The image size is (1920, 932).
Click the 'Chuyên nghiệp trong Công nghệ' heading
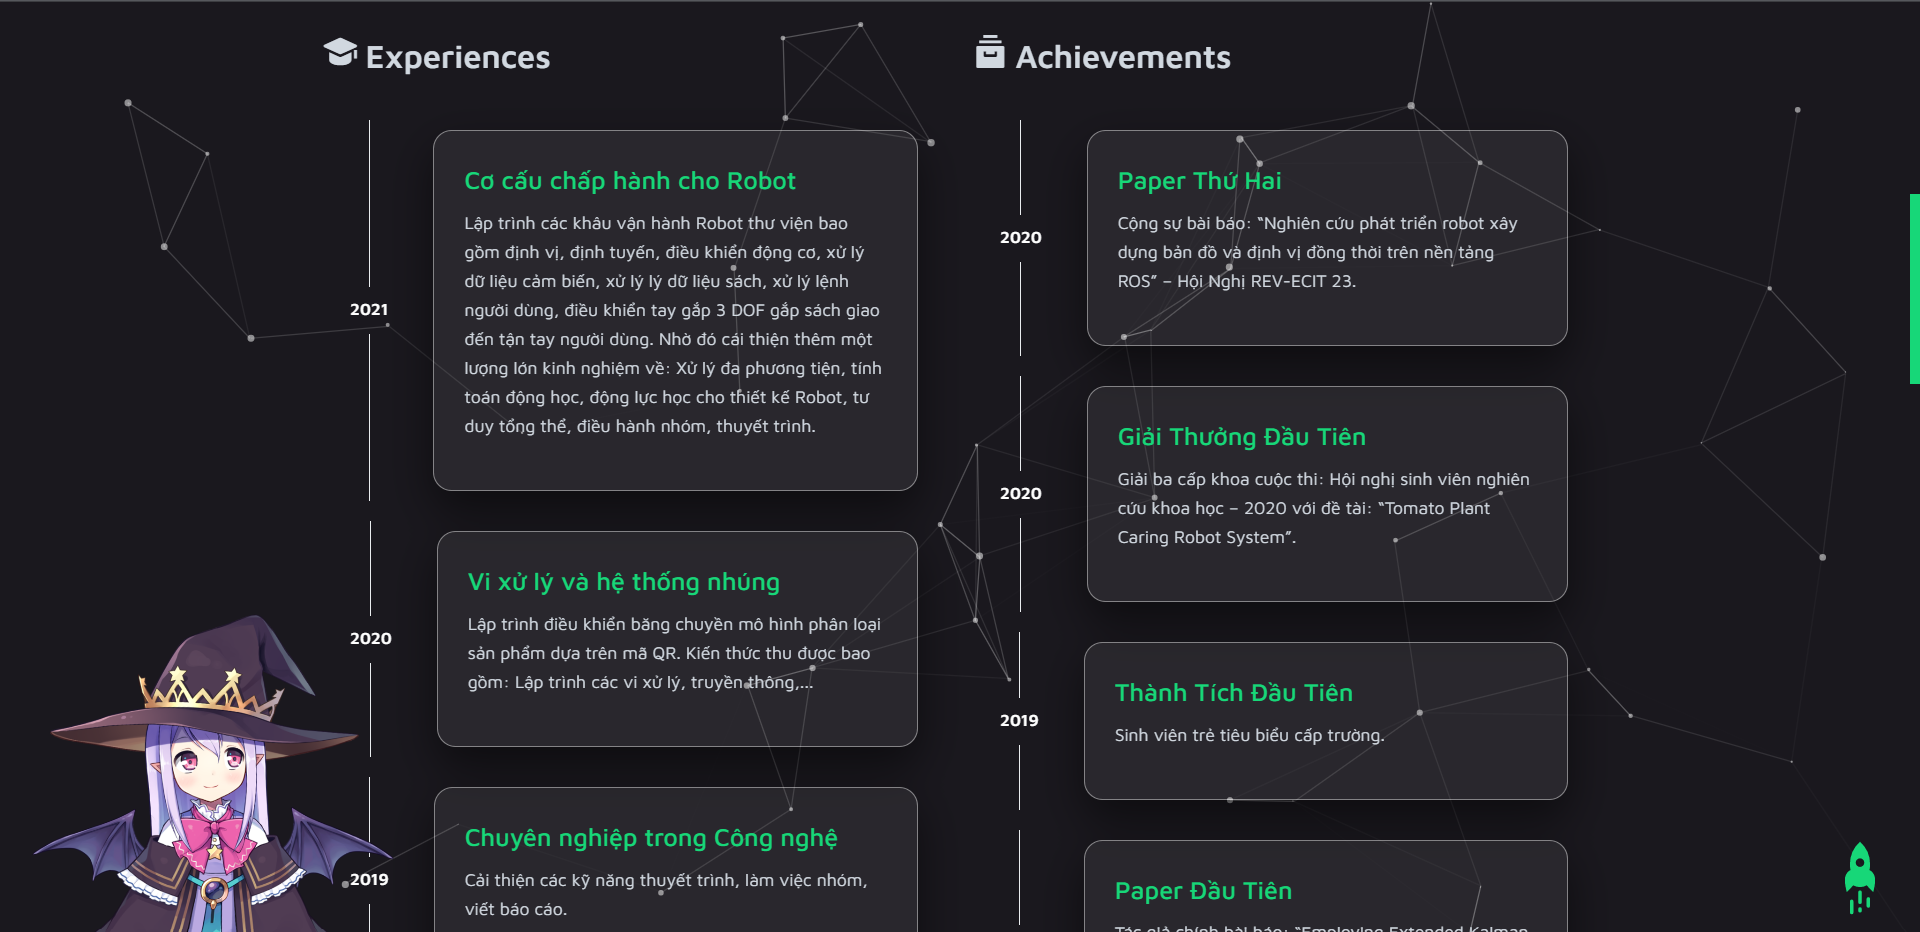651,839
